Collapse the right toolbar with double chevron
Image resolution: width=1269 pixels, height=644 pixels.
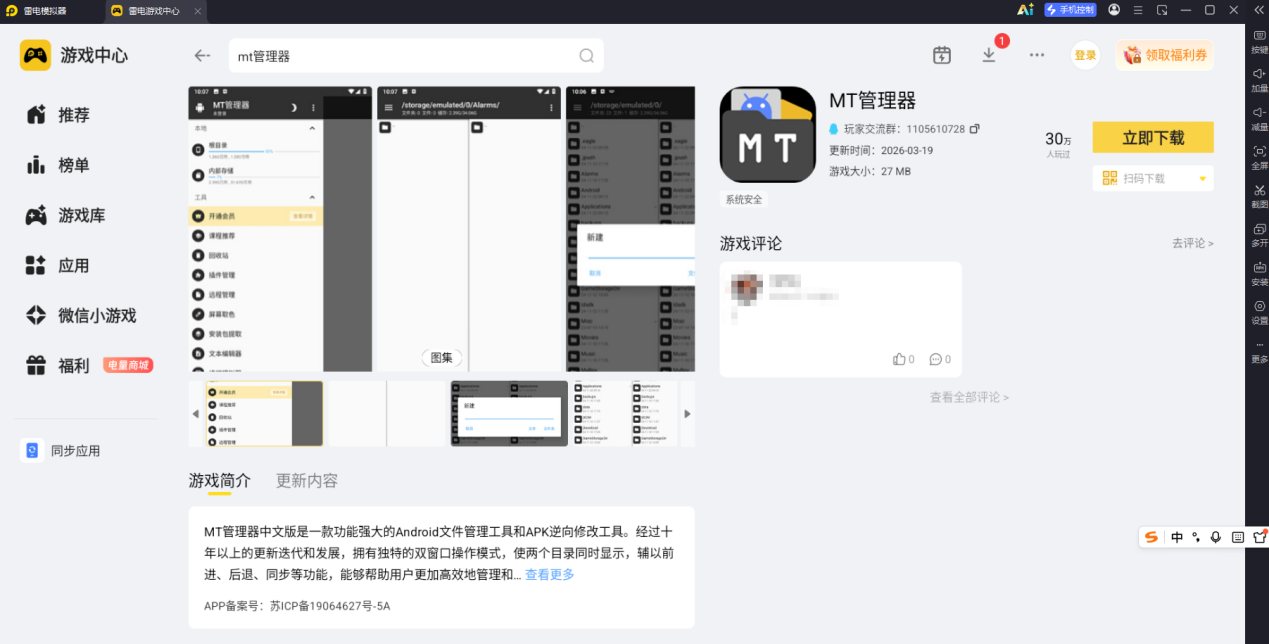(1258, 10)
